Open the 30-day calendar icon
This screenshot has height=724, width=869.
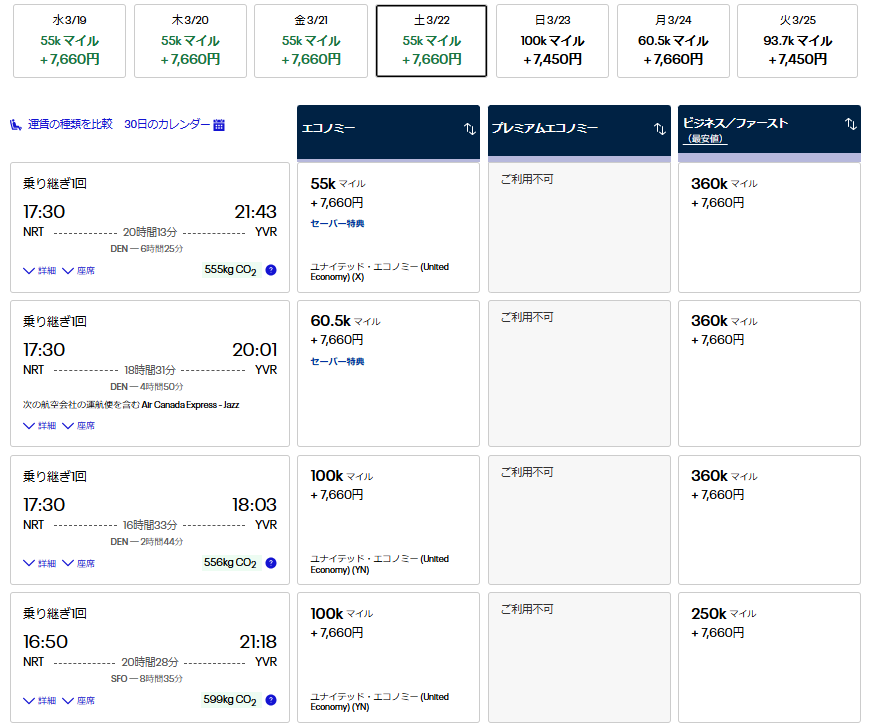tap(219, 125)
